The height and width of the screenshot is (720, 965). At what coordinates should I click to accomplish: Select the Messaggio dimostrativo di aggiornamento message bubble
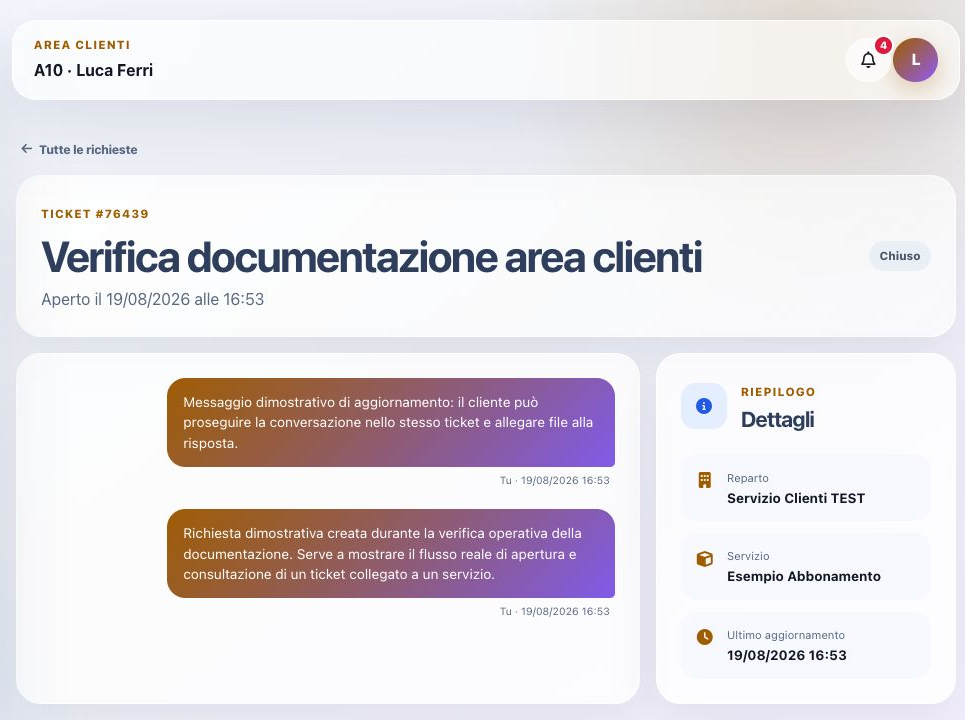[391, 422]
